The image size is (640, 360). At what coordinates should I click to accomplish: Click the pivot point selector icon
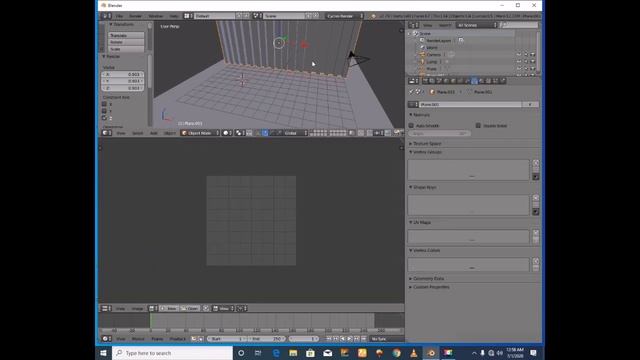coord(239,133)
